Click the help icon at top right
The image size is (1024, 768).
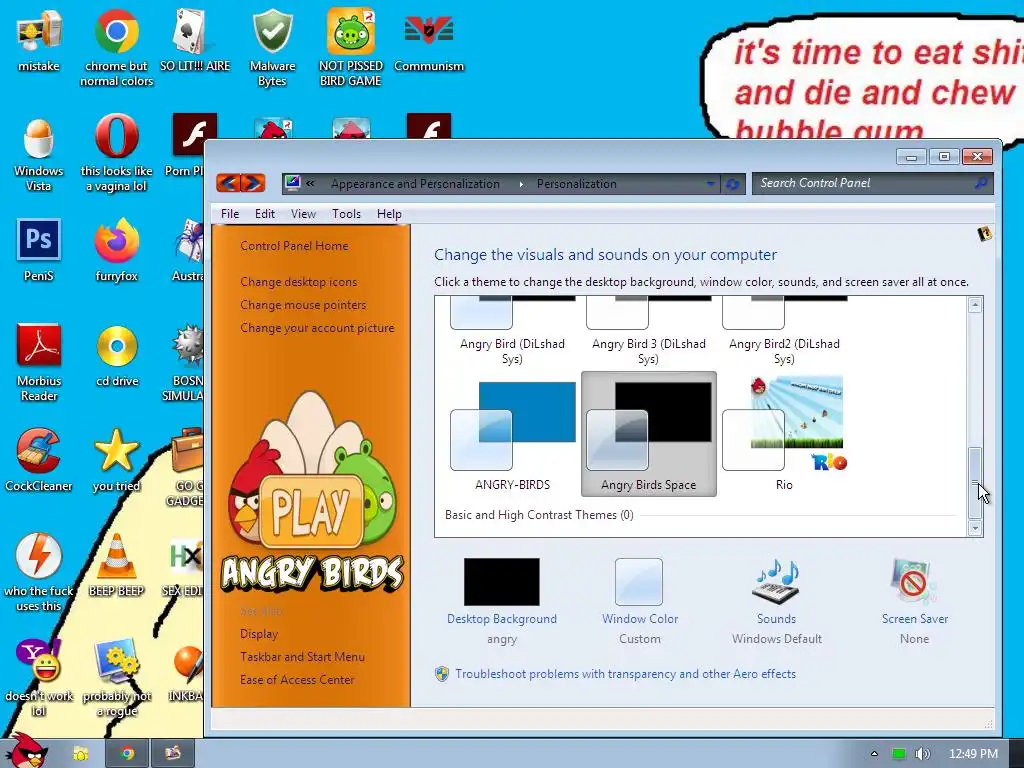tap(985, 234)
